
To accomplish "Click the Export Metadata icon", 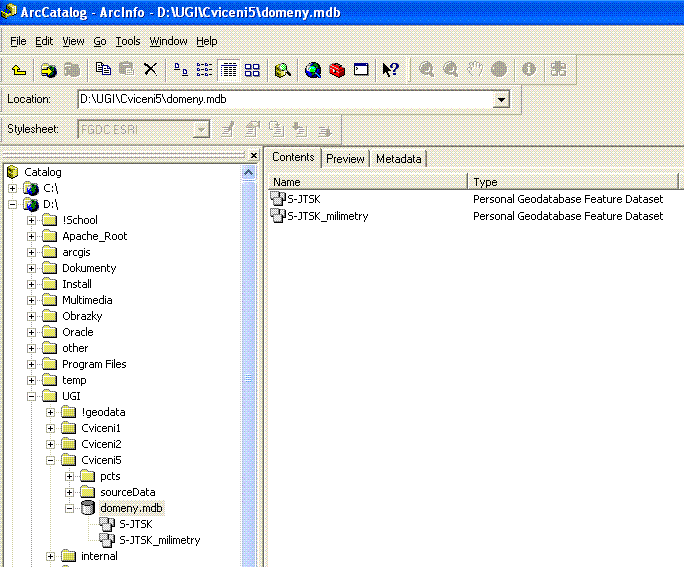I will [x=325, y=129].
